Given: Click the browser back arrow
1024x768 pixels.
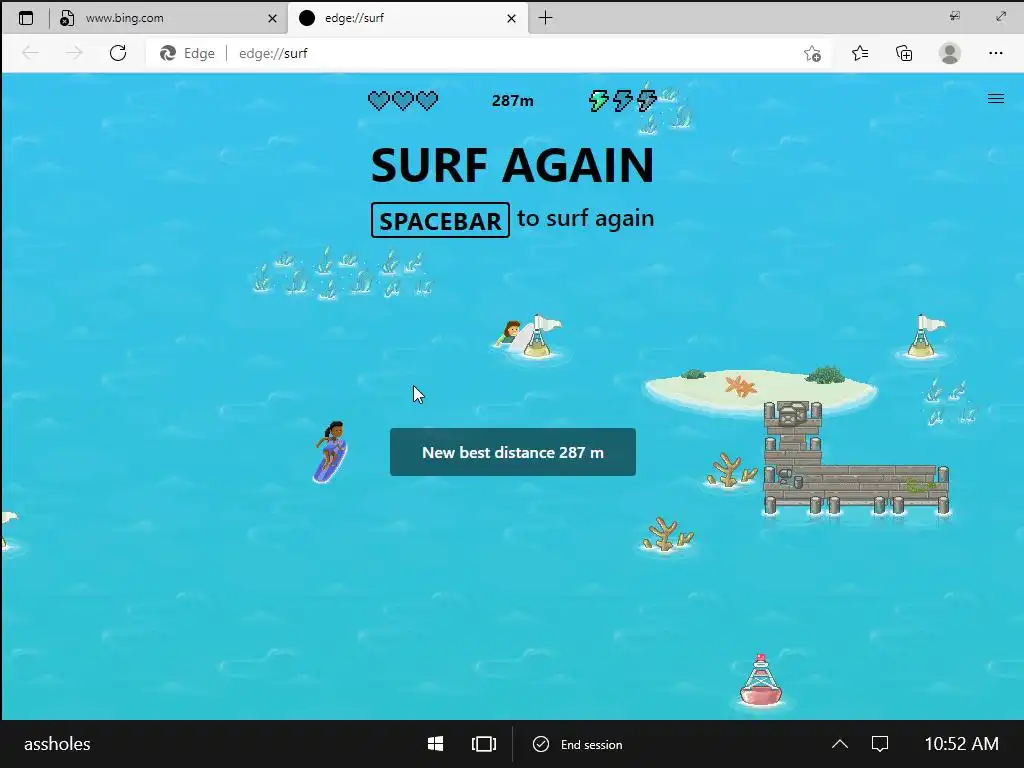Looking at the screenshot, I should click(30, 53).
